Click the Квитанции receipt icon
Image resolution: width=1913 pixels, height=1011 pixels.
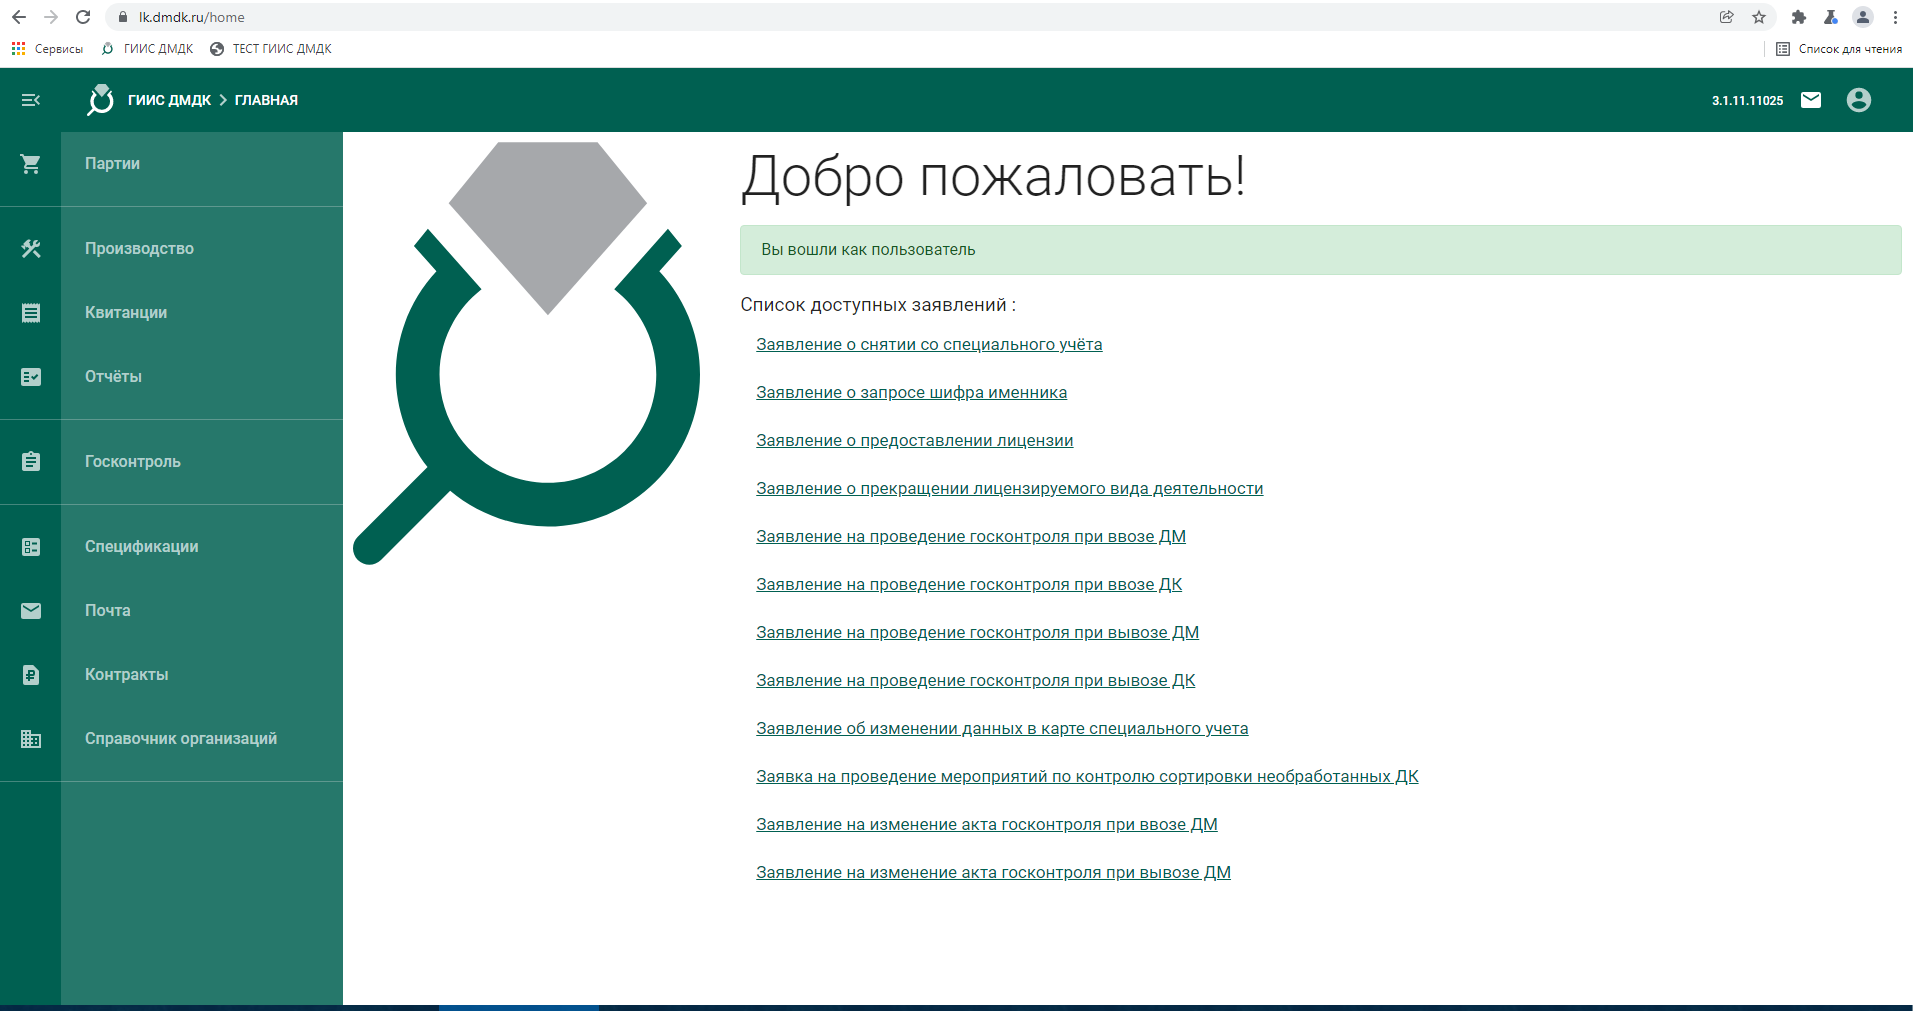(31, 313)
